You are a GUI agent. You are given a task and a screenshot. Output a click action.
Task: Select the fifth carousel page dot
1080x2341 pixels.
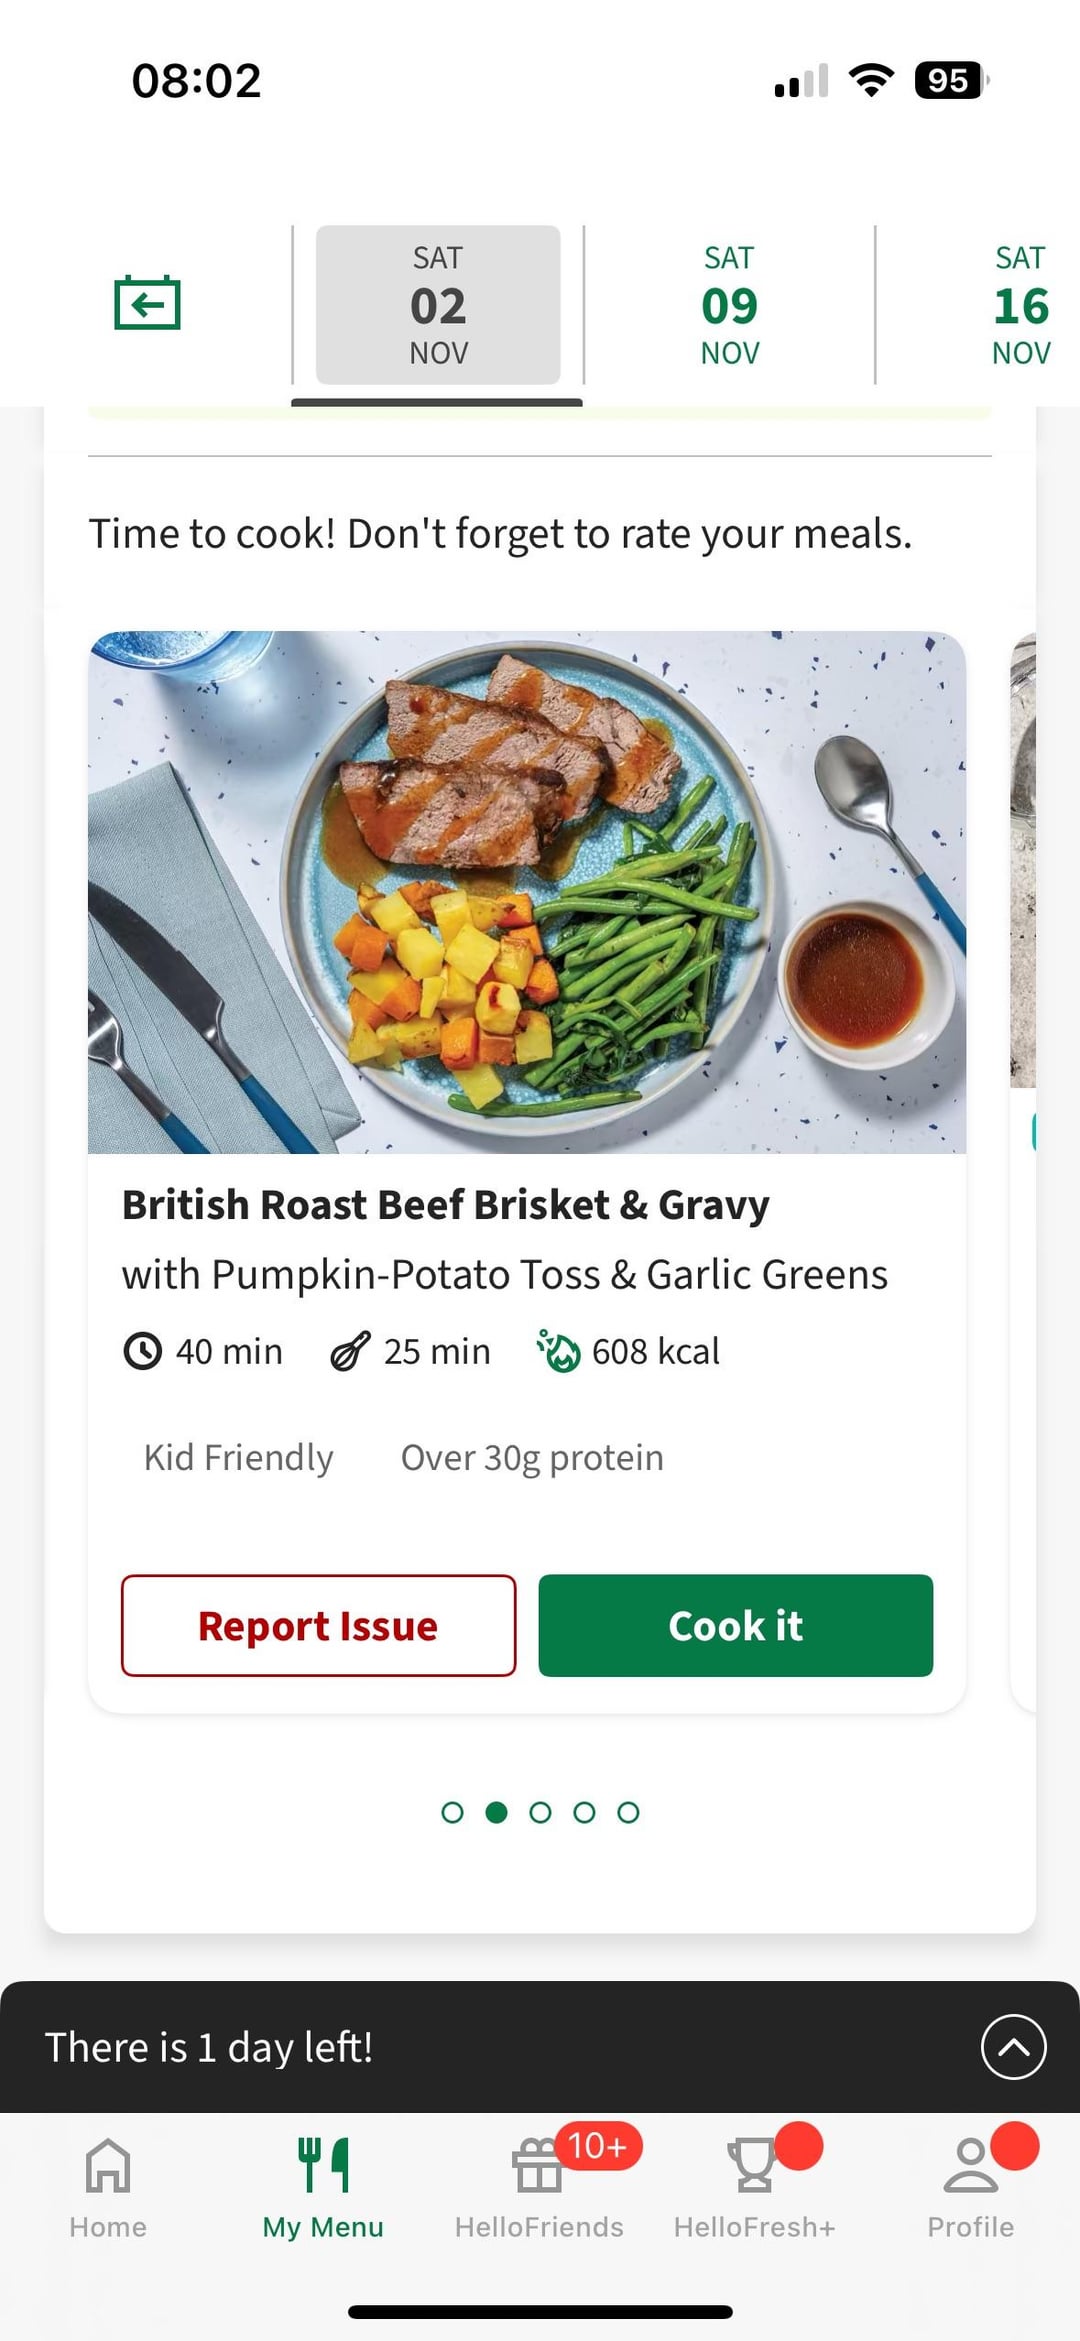[628, 1812]
